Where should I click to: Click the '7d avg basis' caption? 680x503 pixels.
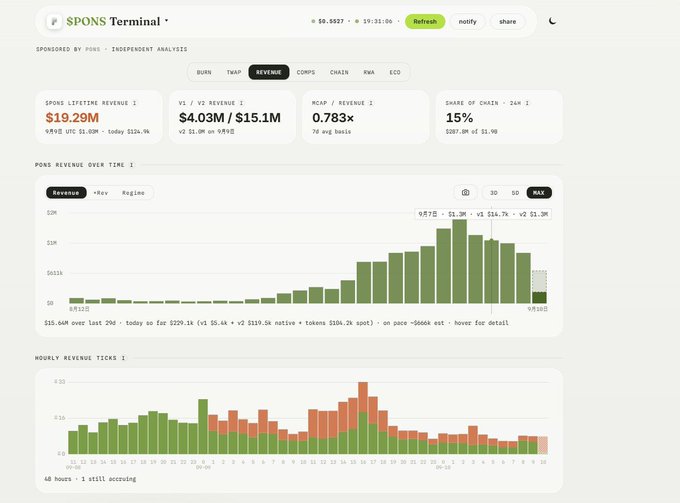331,131
